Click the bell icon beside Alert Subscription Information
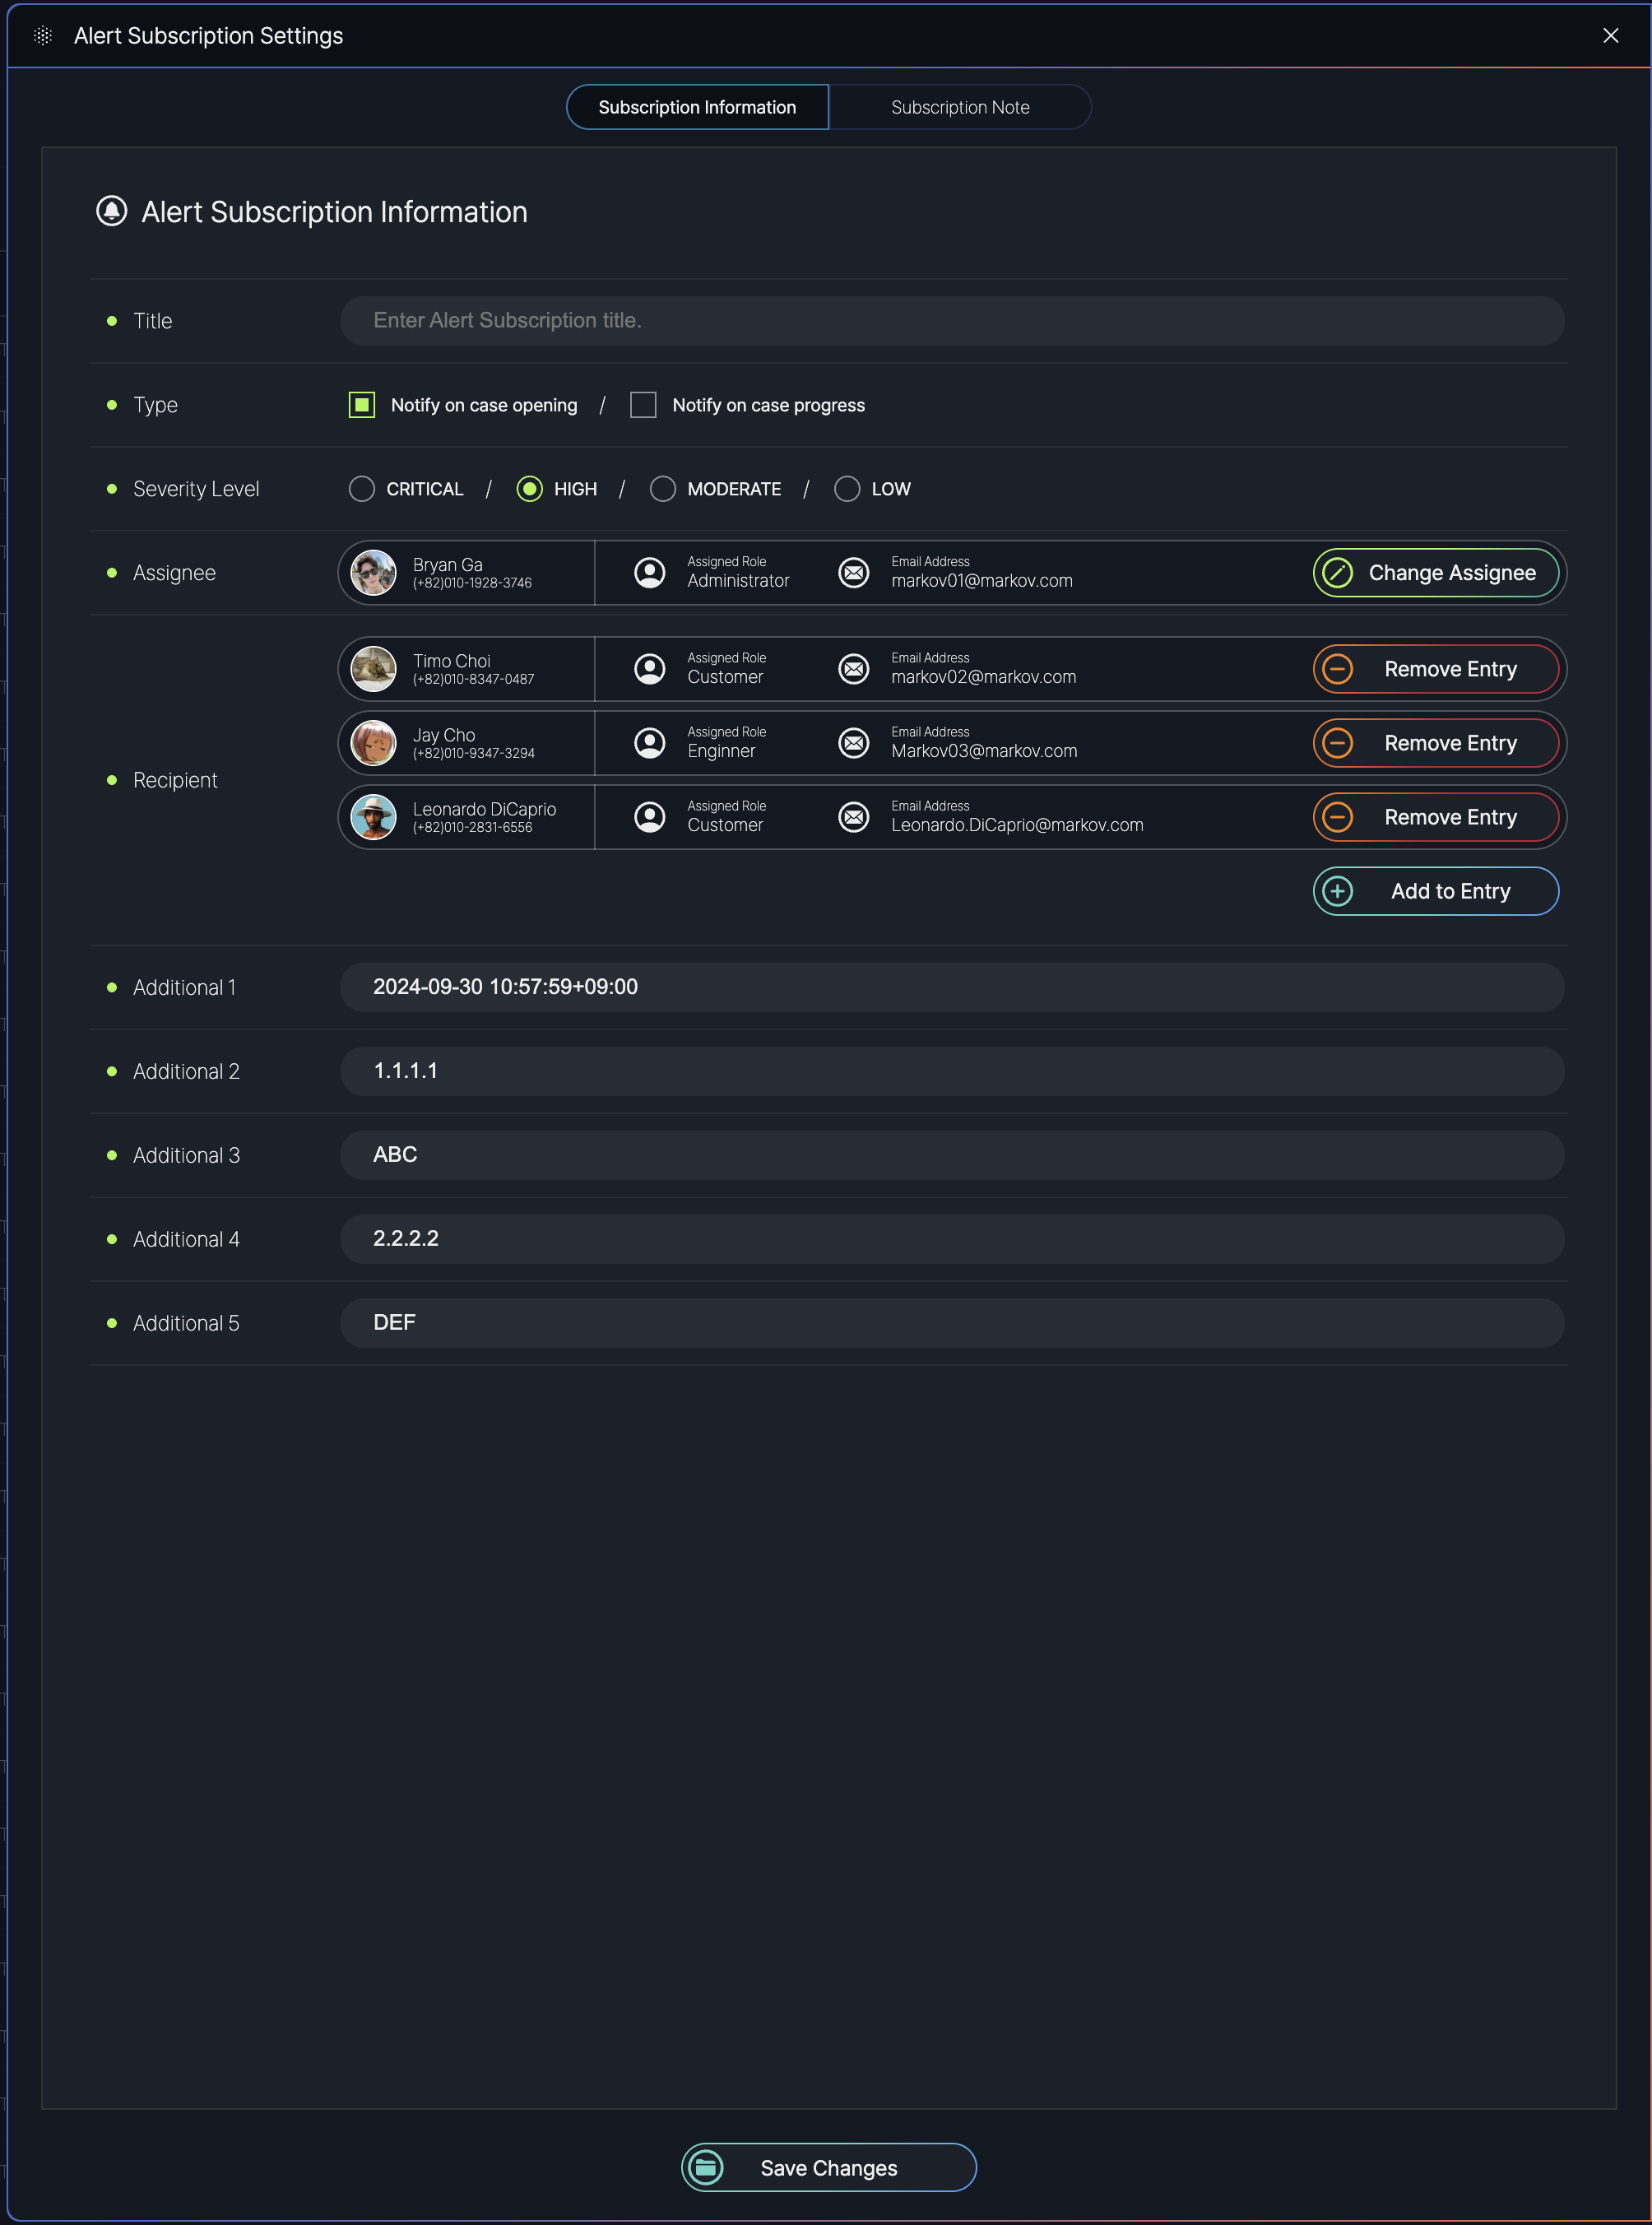 coord(111,211)
